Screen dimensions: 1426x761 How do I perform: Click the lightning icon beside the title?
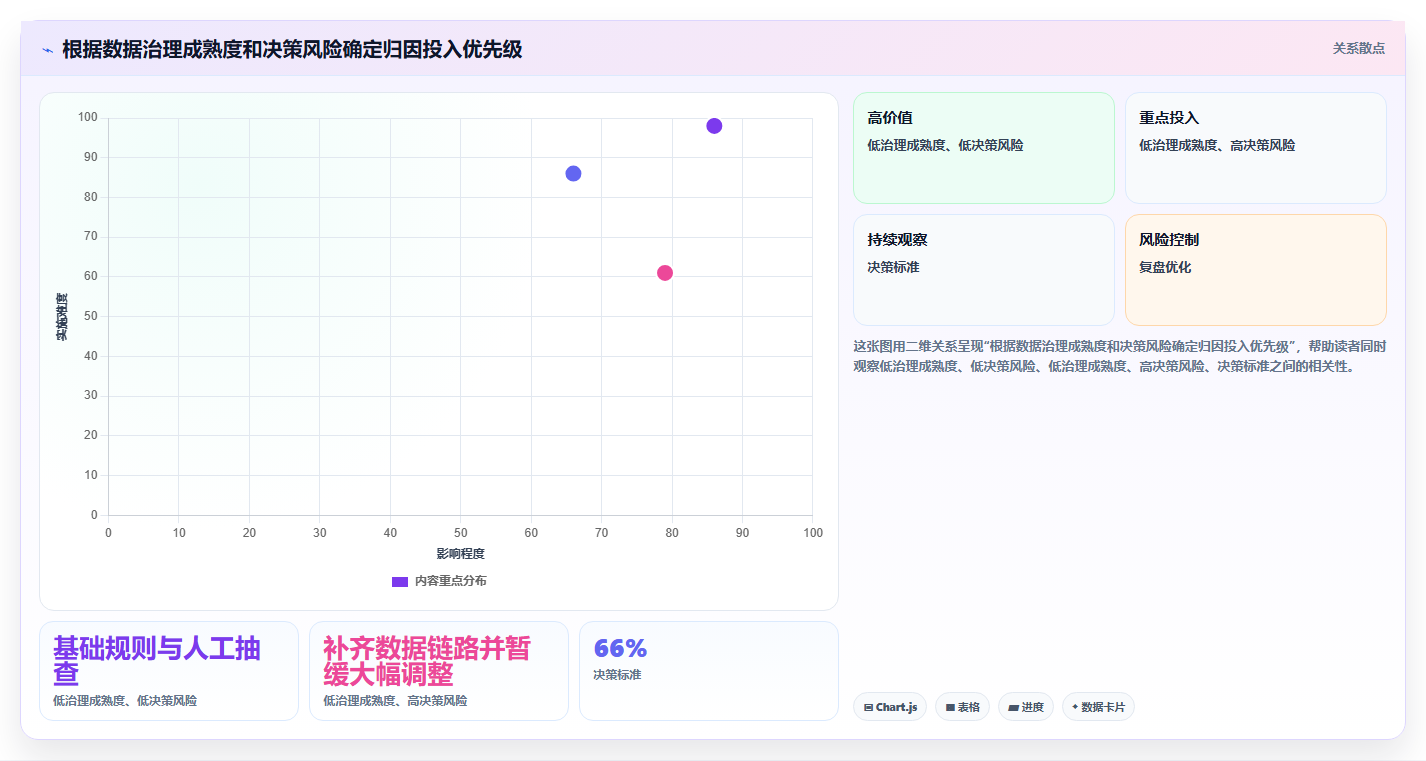tap(47, 50)
